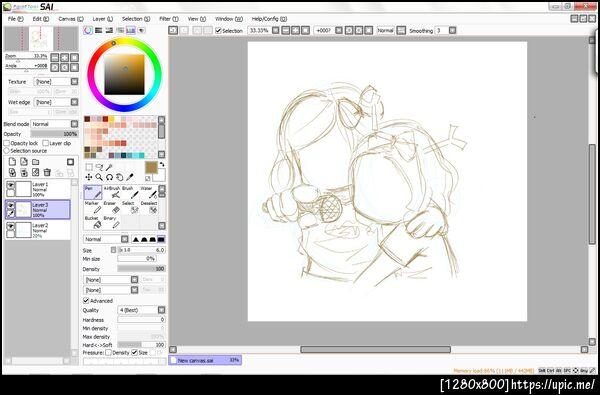This screenshot has width=600, height=395.
Task: Select the Eraser tool
Action: [111, 207]
